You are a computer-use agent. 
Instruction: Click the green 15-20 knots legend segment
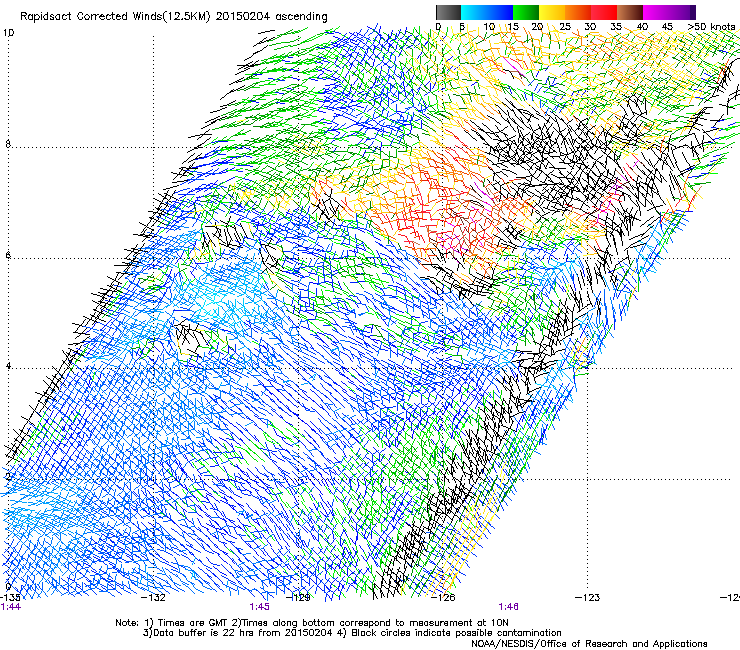[526, 12]
